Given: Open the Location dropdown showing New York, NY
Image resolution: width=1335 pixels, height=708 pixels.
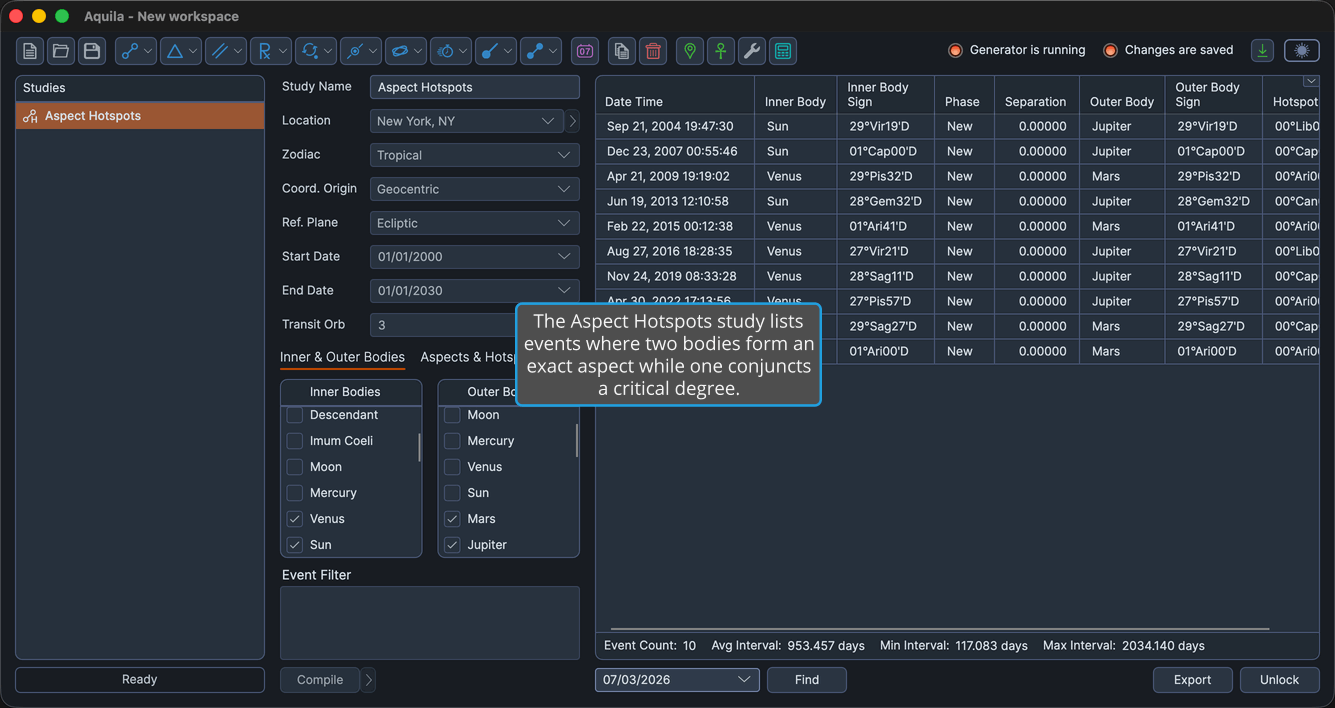Looking at the screenshot, I should pos(467,121).
